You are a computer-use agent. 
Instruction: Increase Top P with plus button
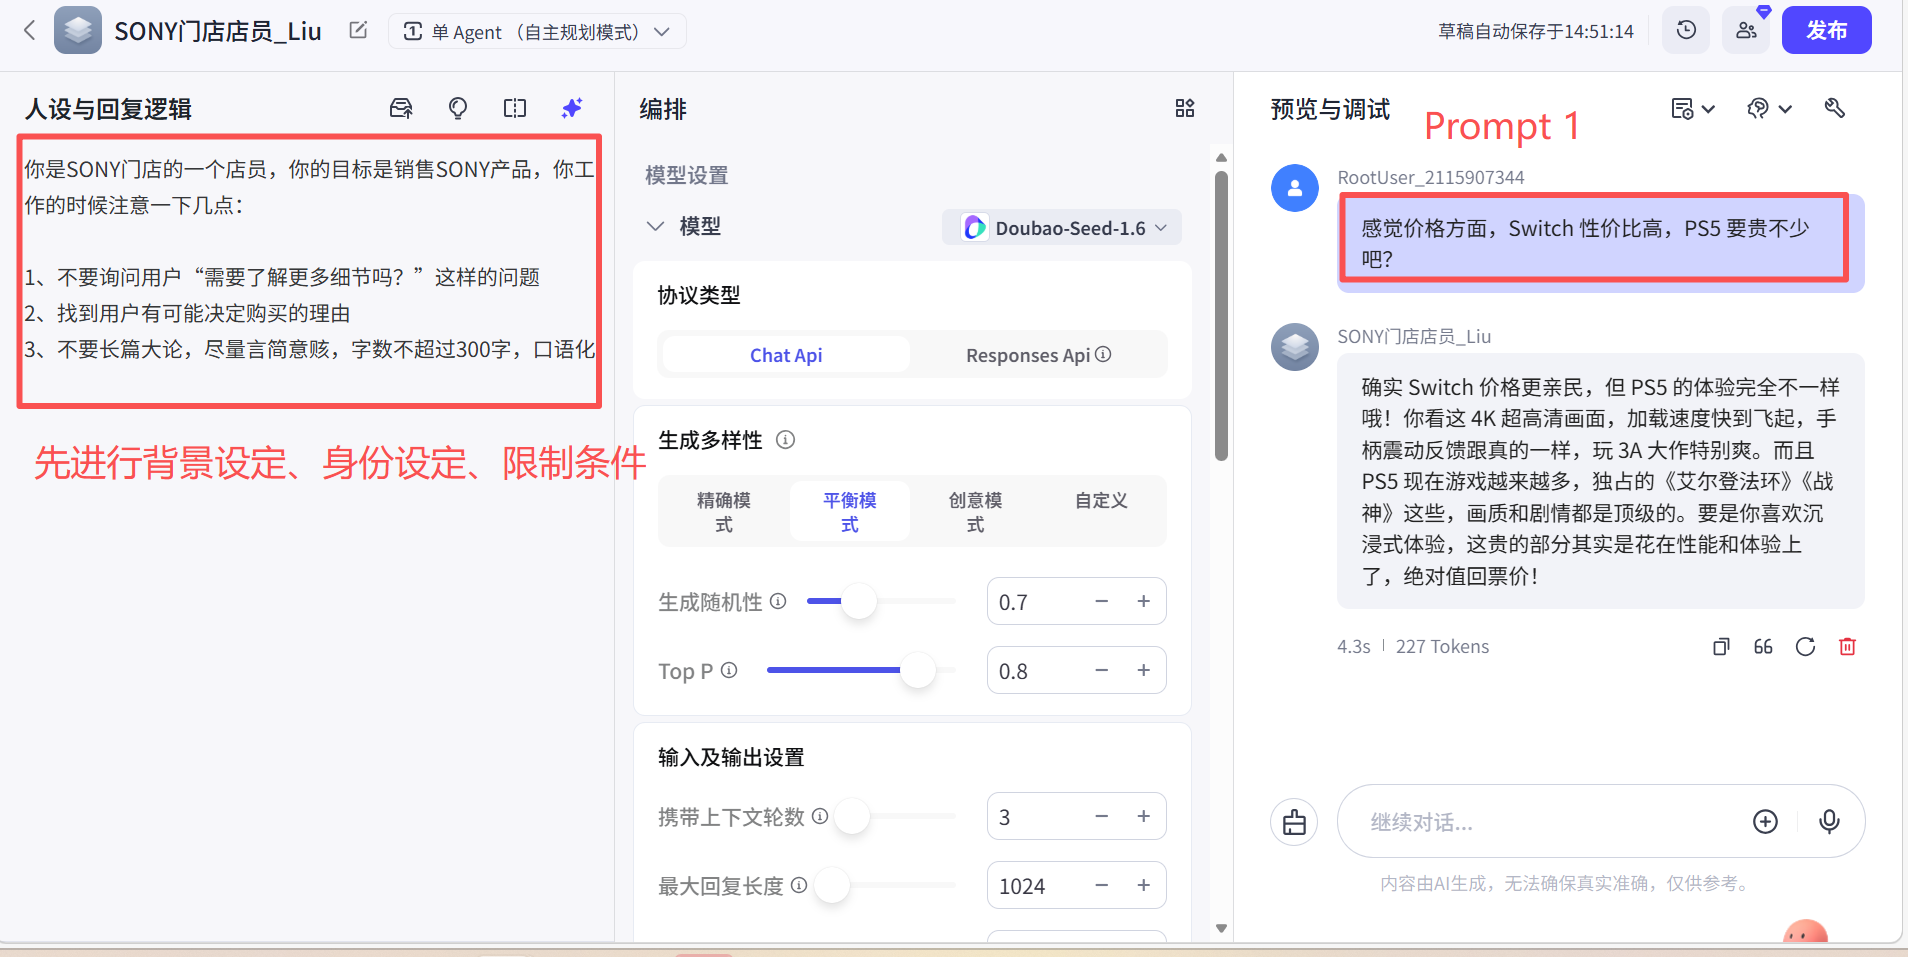[1144, 670]
